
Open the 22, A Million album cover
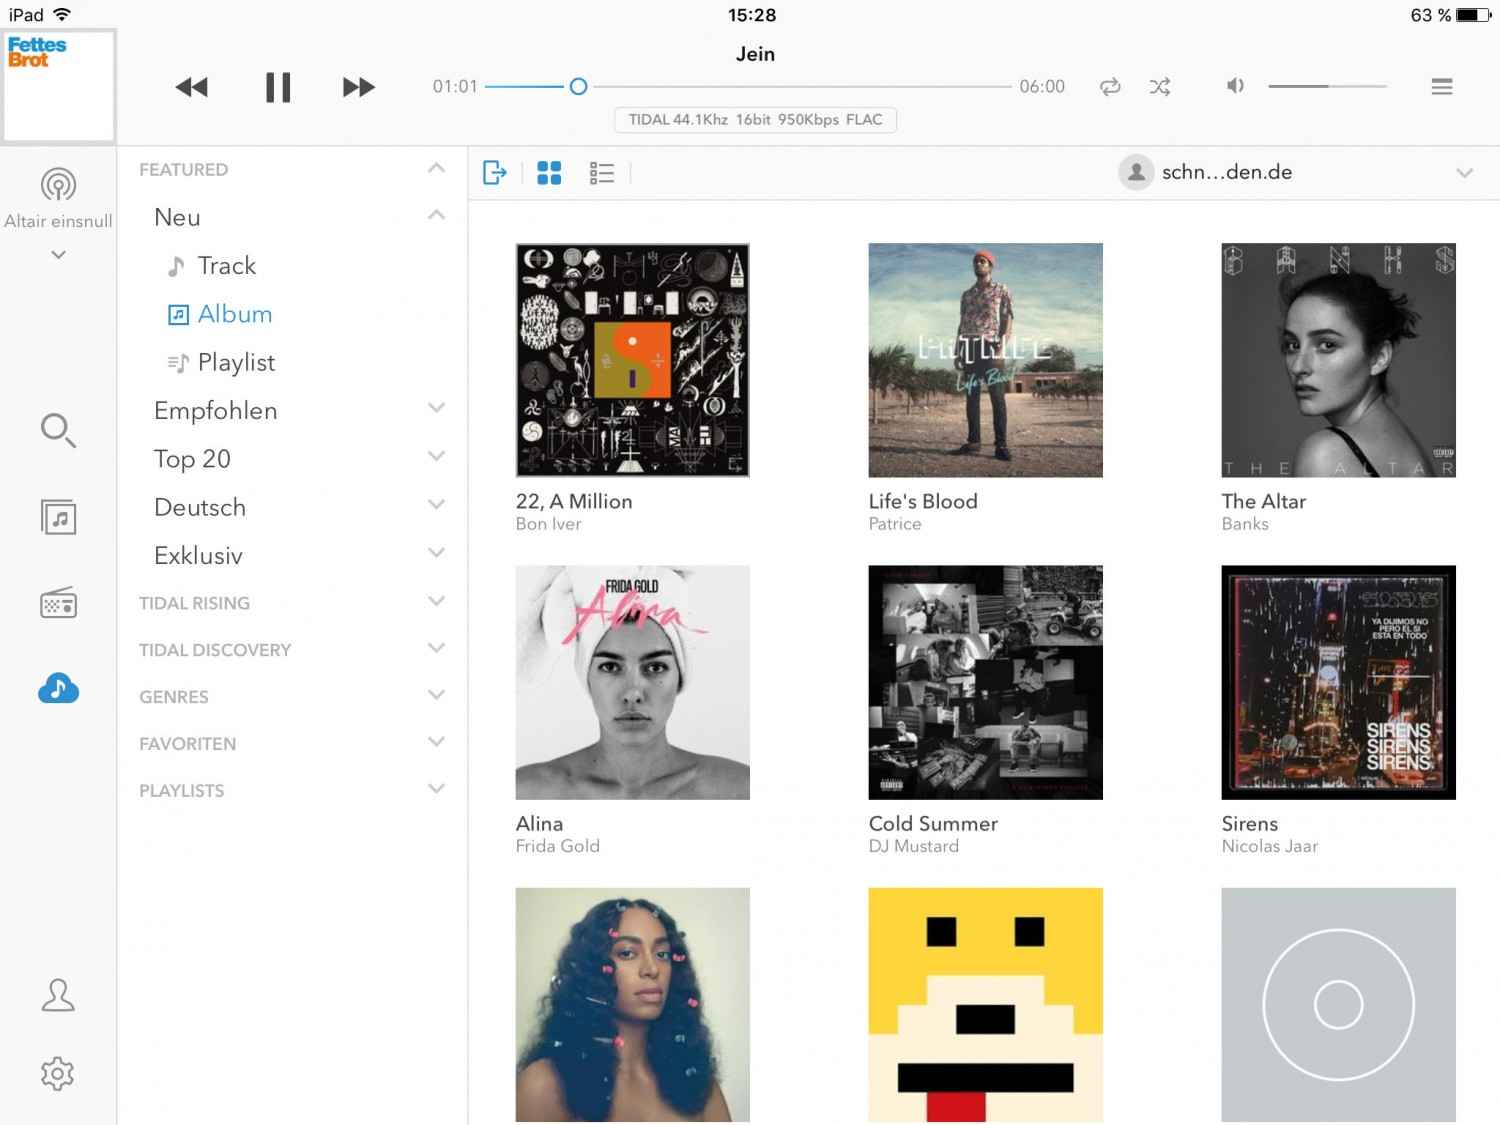pyautogui.click(x=632, y=360)
